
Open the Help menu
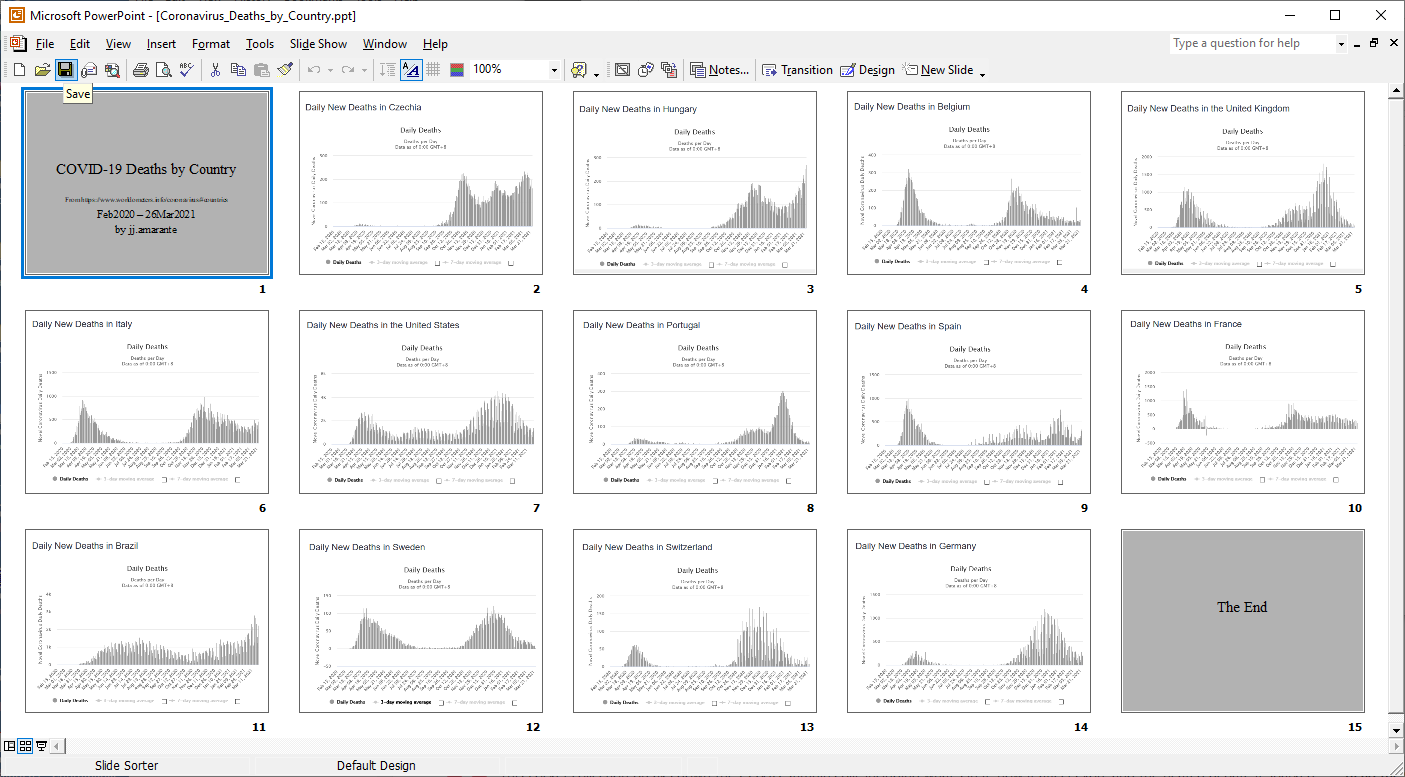(435, 44)
